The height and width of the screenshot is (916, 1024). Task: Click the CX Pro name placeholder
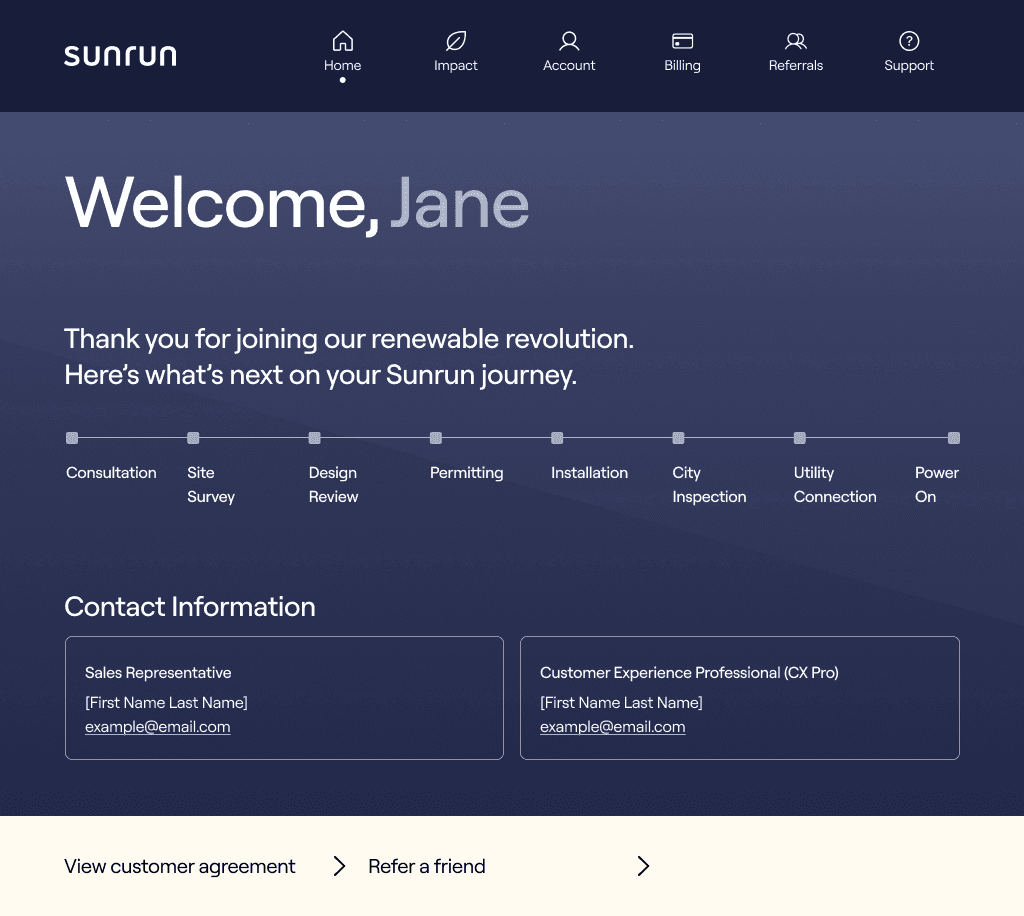pyautogui.click(x=622, y=703)
